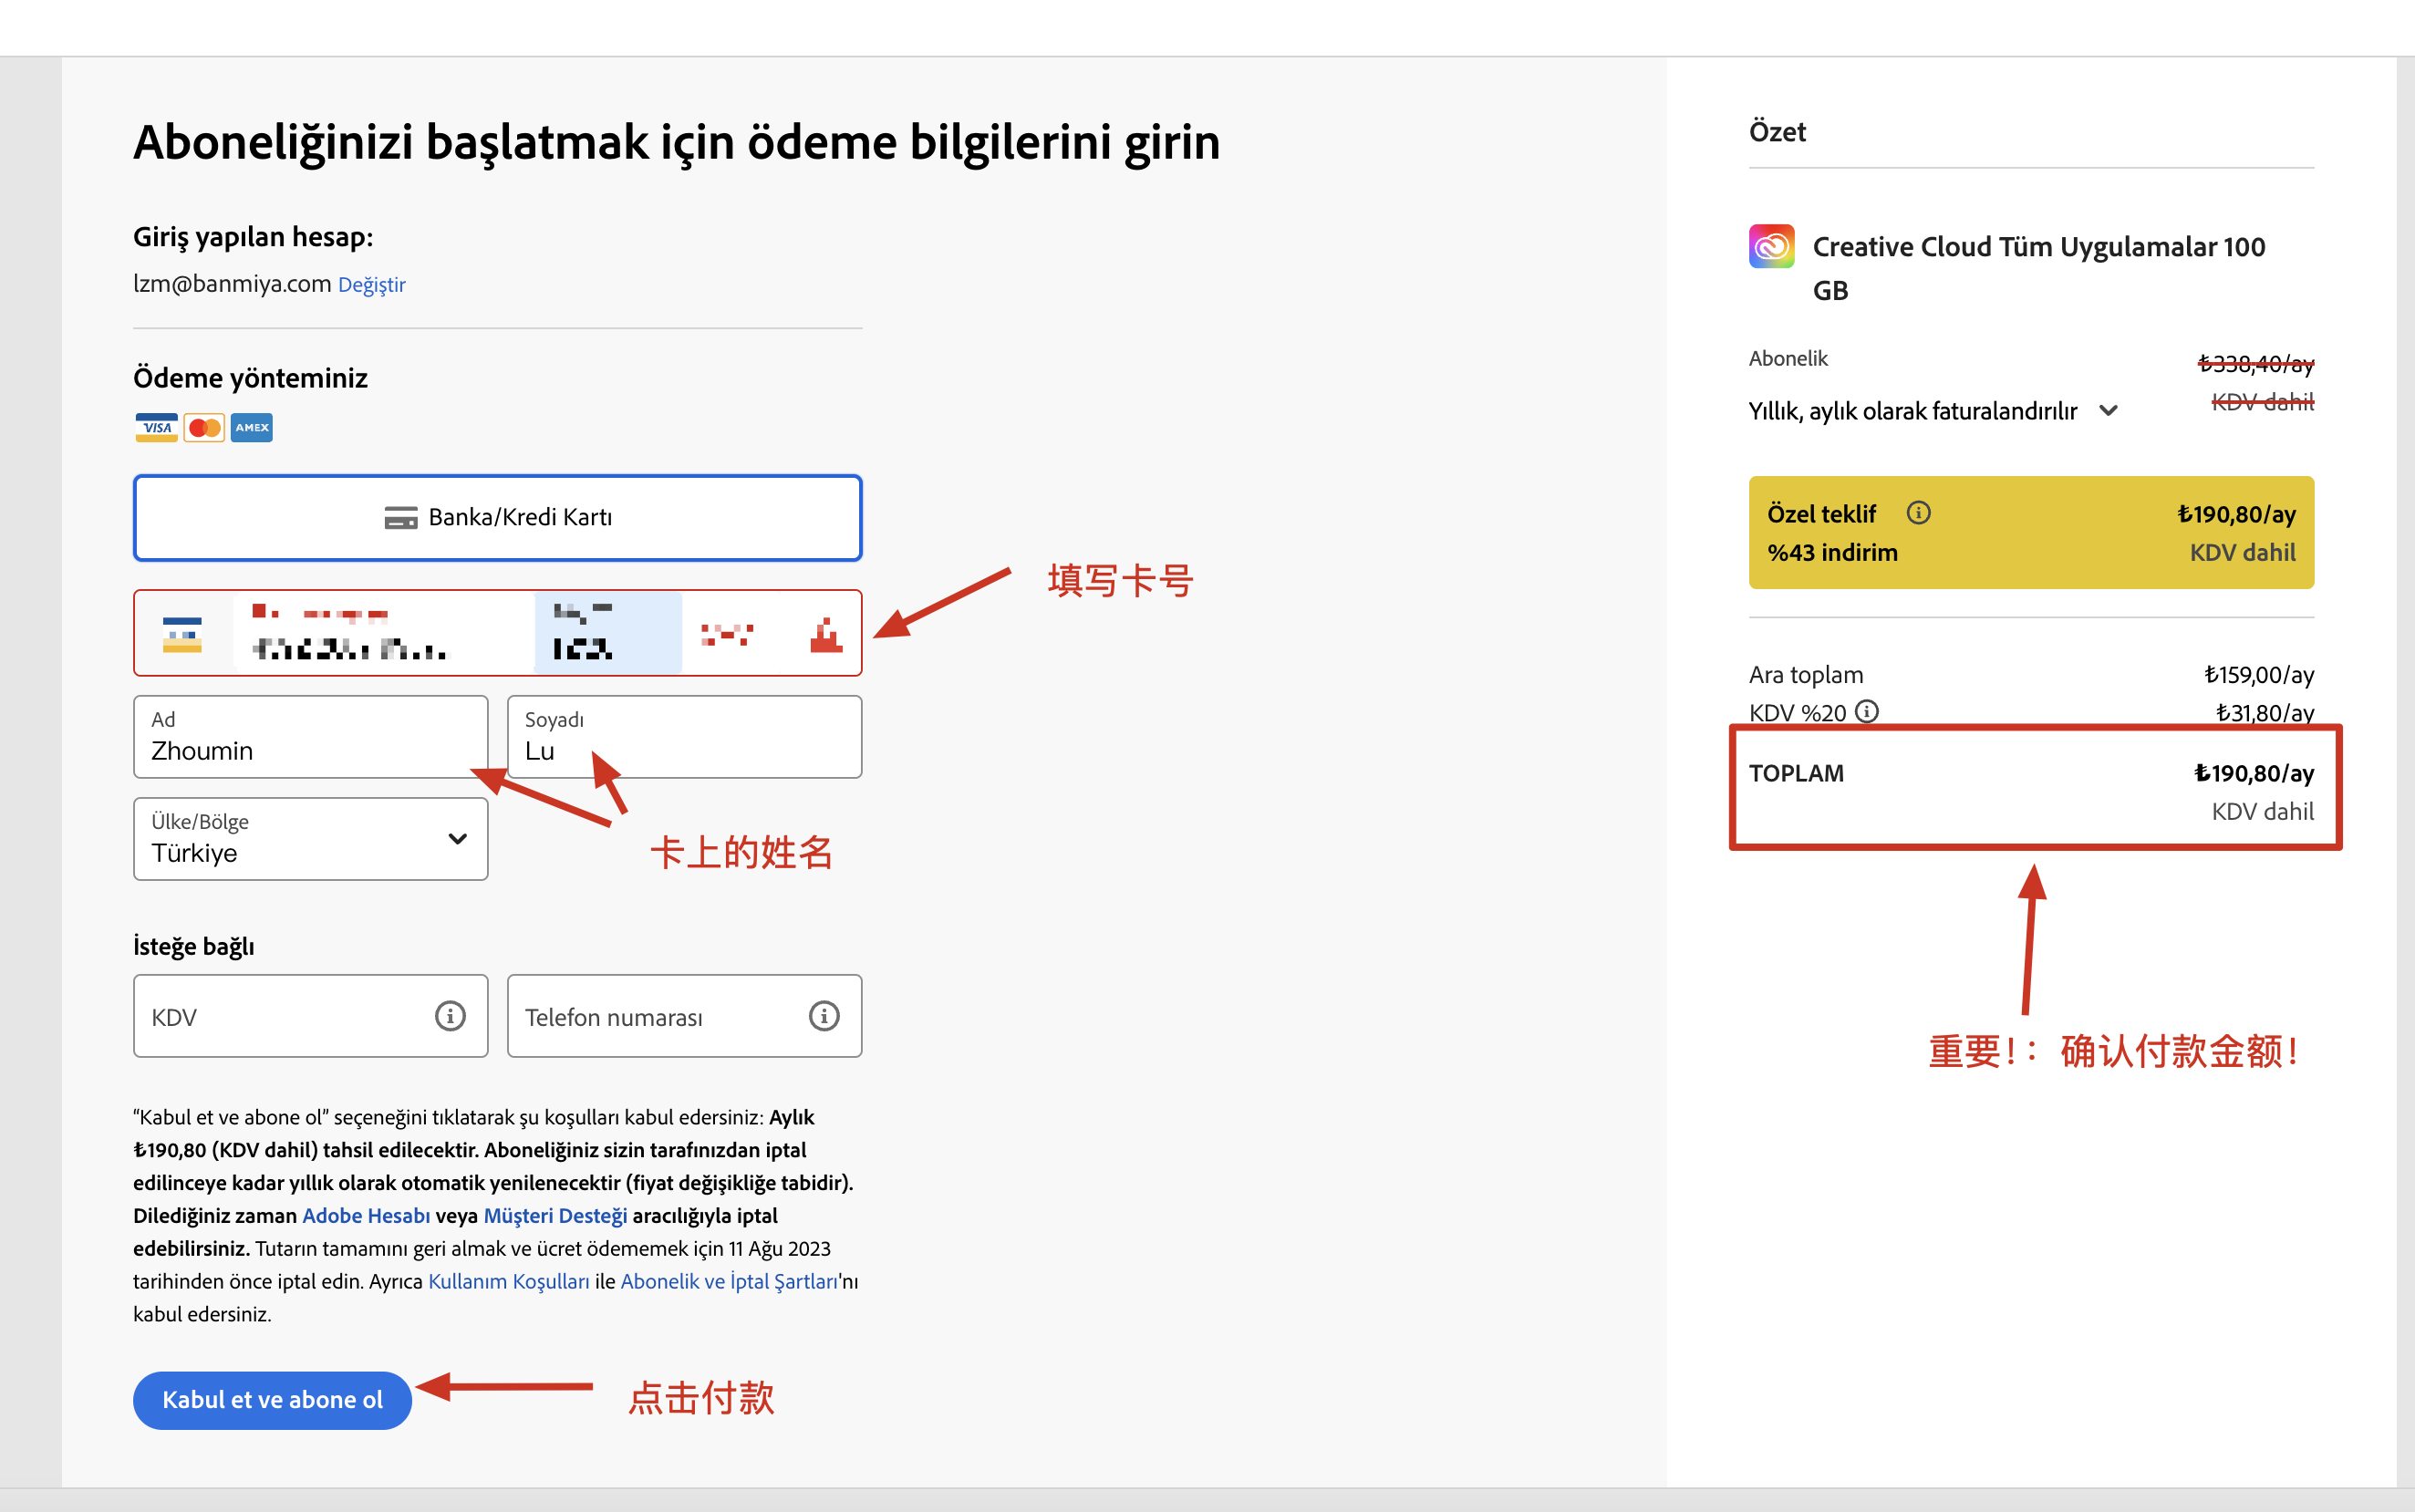
Task: Click the %43 indirim discount text
Action: point(1832,552)
